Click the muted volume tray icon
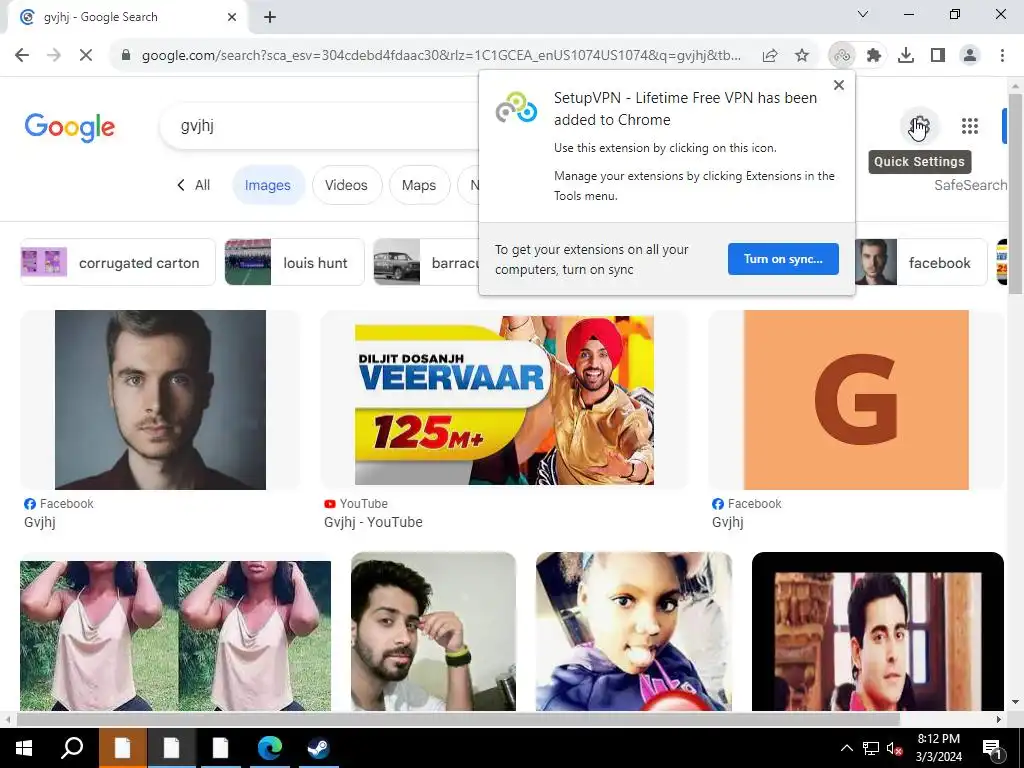This screenshot has height=768, width=1024. (895, 748)
